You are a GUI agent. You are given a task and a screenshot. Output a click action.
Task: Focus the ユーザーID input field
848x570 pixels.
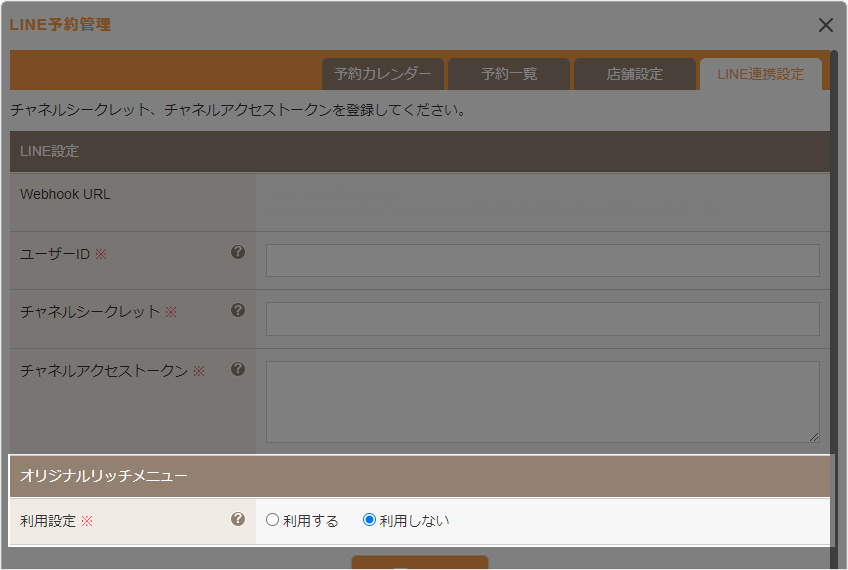[x=542, y=260]
